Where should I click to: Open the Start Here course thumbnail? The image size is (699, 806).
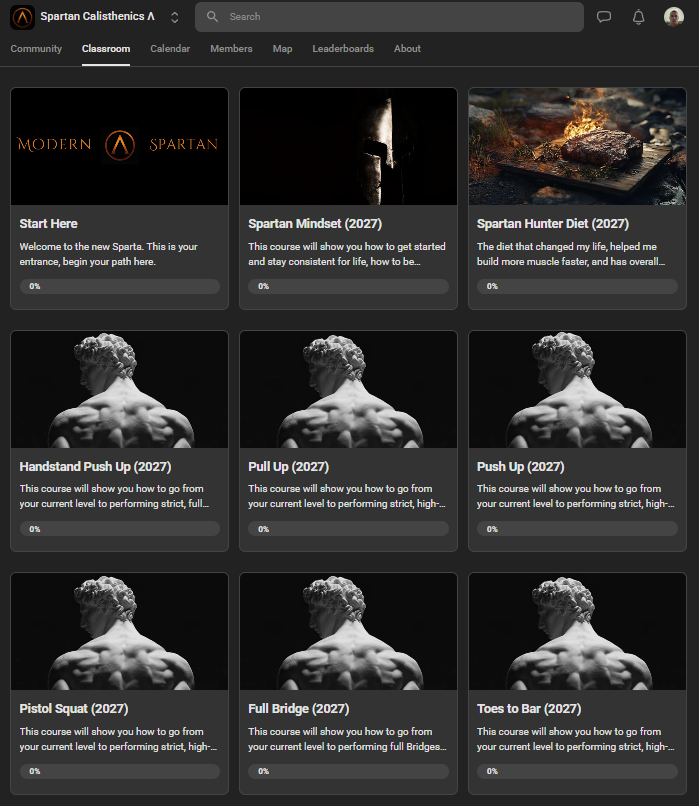(x=119, y=146)
